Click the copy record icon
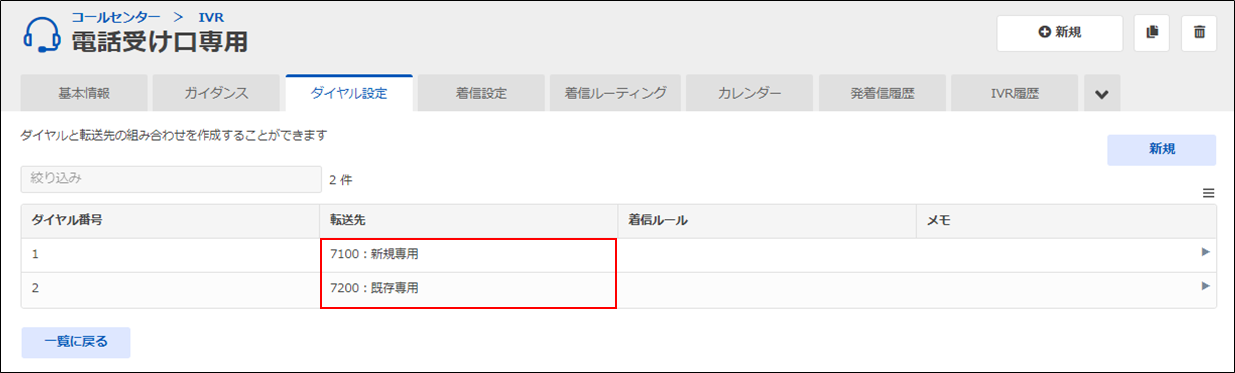Viewport: 1235px width, 373px height. 1151,33
